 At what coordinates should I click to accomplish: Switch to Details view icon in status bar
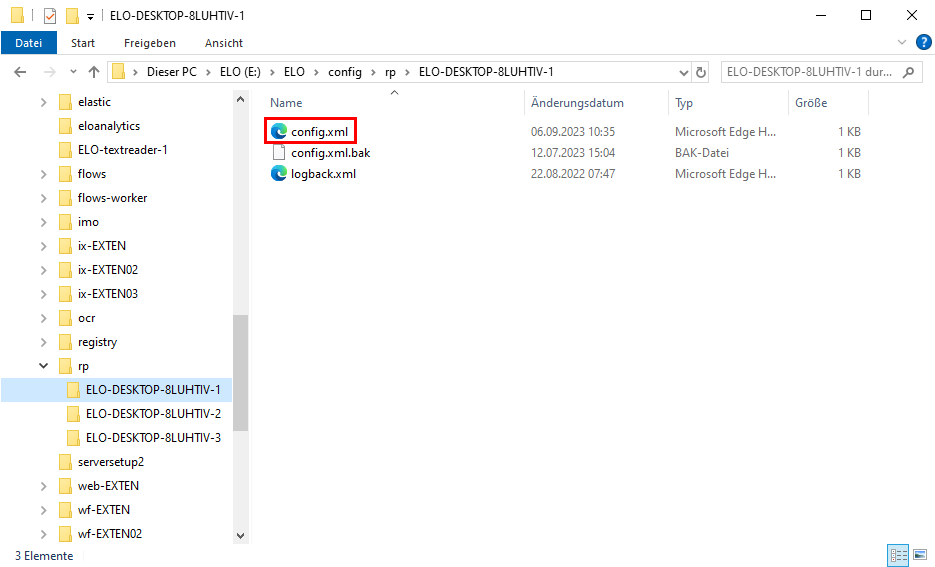[898, 555]
